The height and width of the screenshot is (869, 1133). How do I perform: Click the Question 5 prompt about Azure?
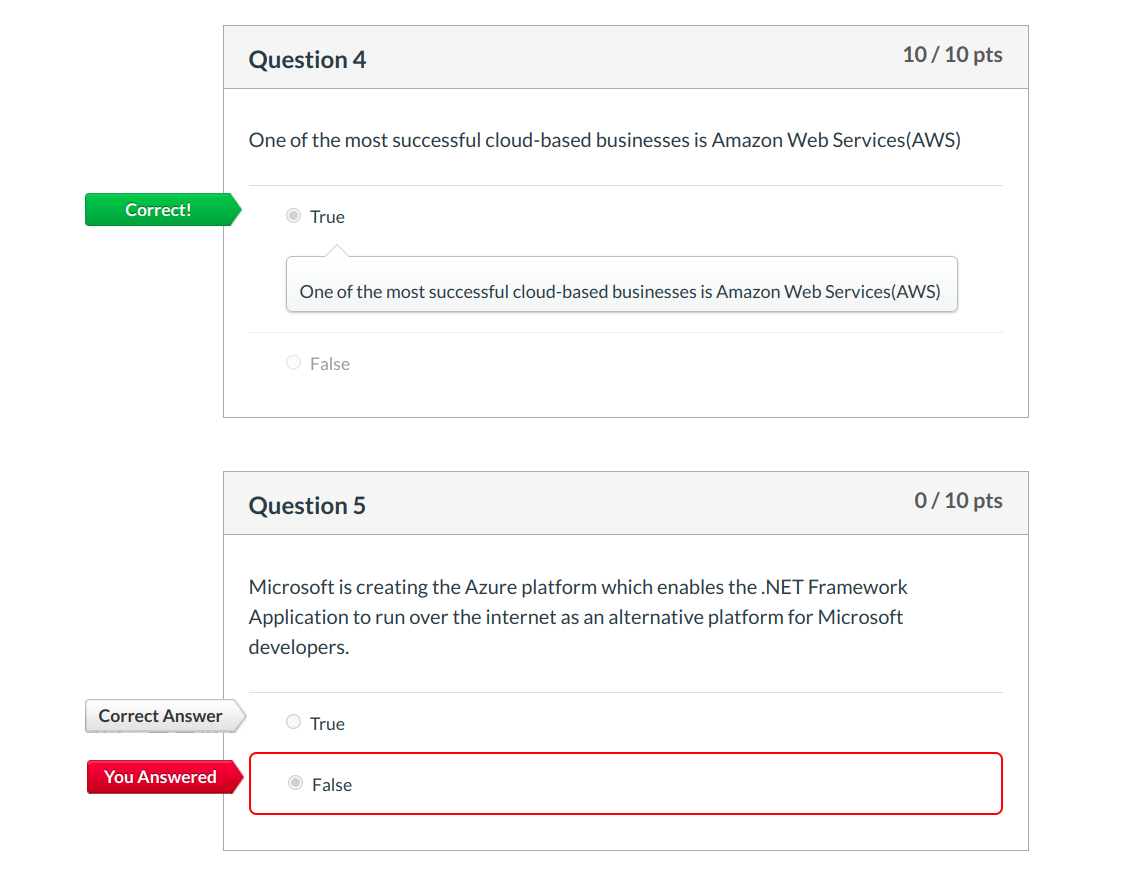pyautogui.click(x=578, y=617)
